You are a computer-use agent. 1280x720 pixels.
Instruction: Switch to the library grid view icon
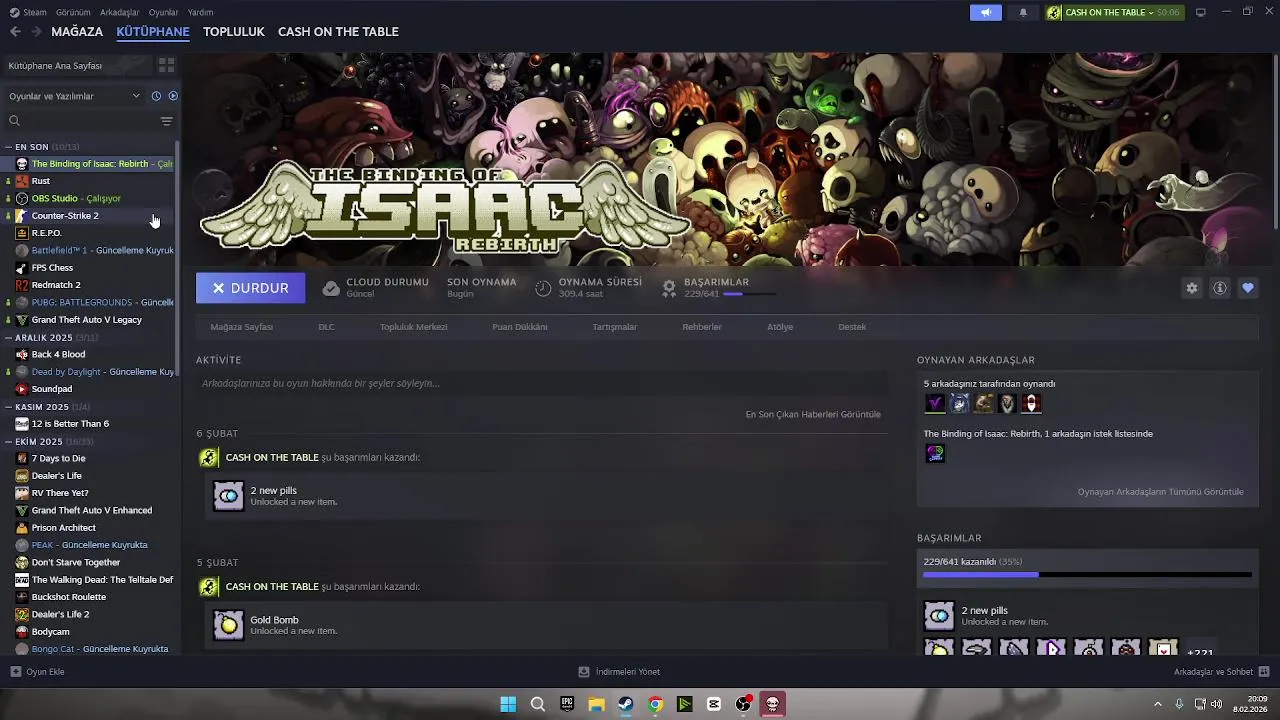pyautogui.click(x=166, y=65)
